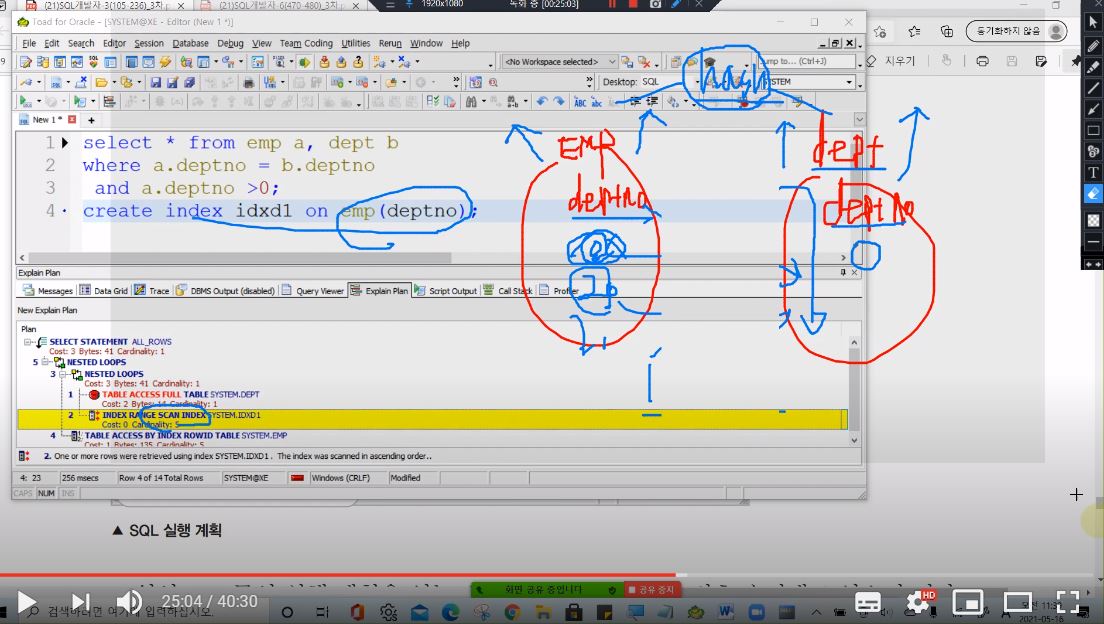Open the Utilities menu
This screenshot has height=624, width=1104.
click(x=356, y=43)
